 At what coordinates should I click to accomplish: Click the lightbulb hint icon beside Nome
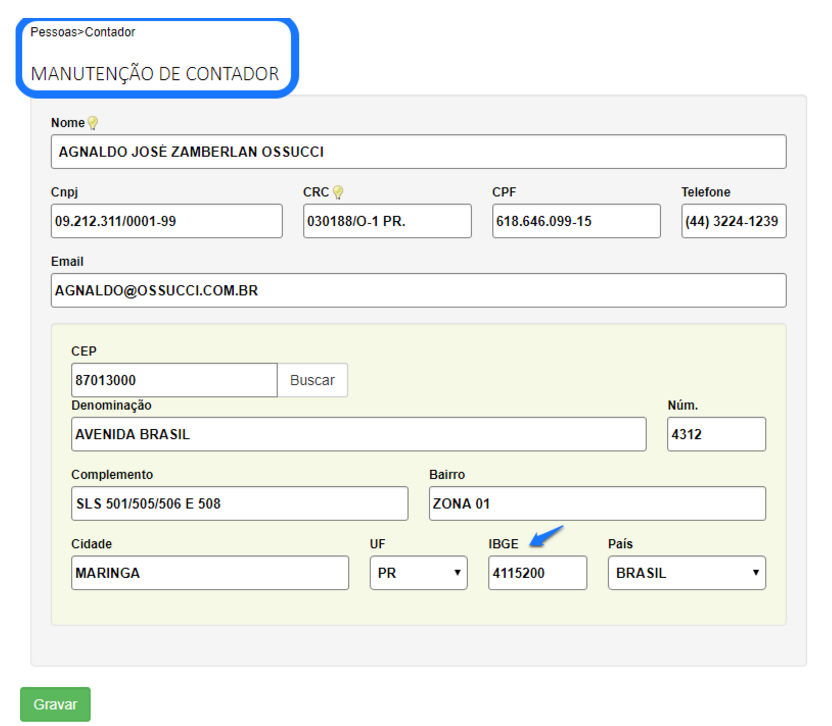click(93, 123)
